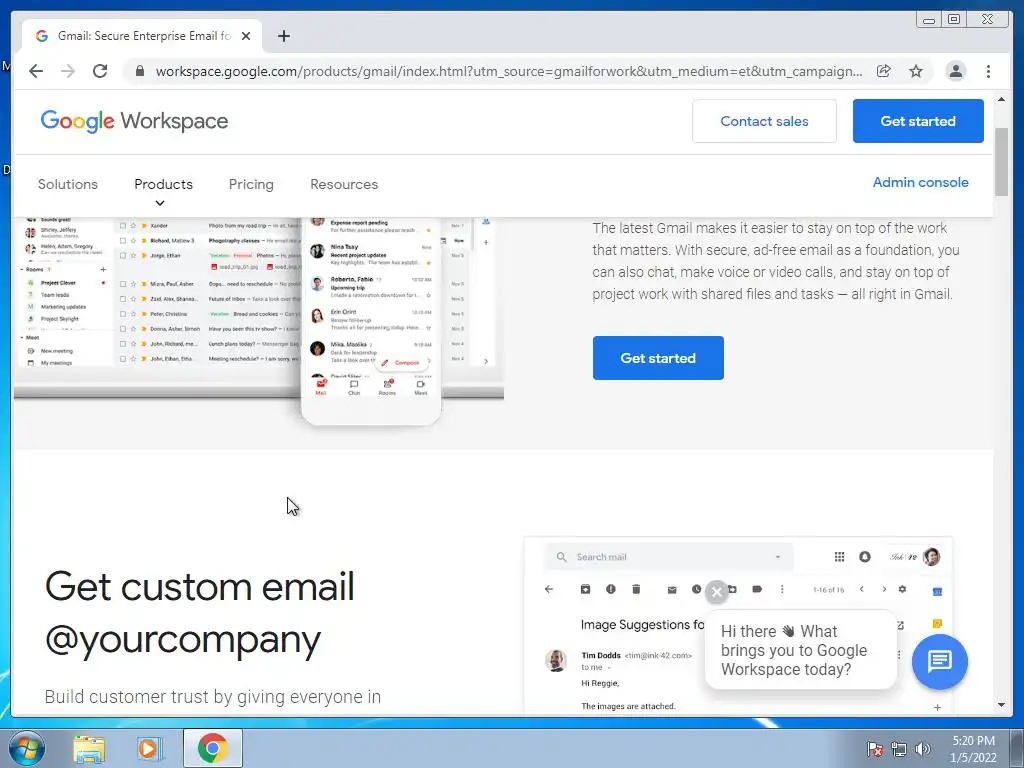The width and height of the screenshot is (1024, 768).
Task: Dismiss the chat greeting with the X icon
Action: [x=716, y=592]
